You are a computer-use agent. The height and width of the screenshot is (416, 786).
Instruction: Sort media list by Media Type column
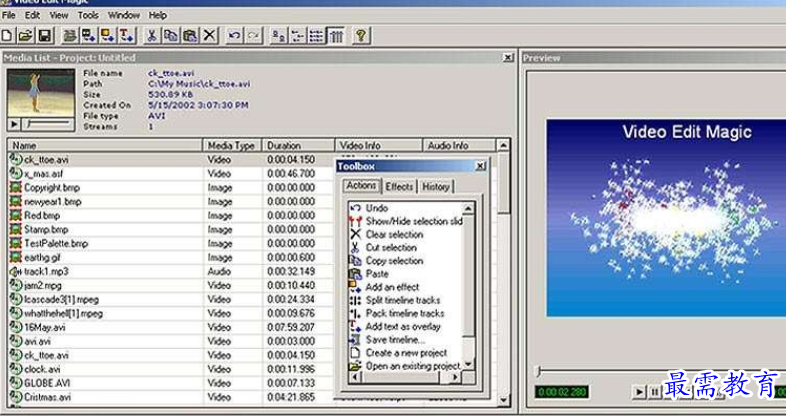tap(232, 145)
